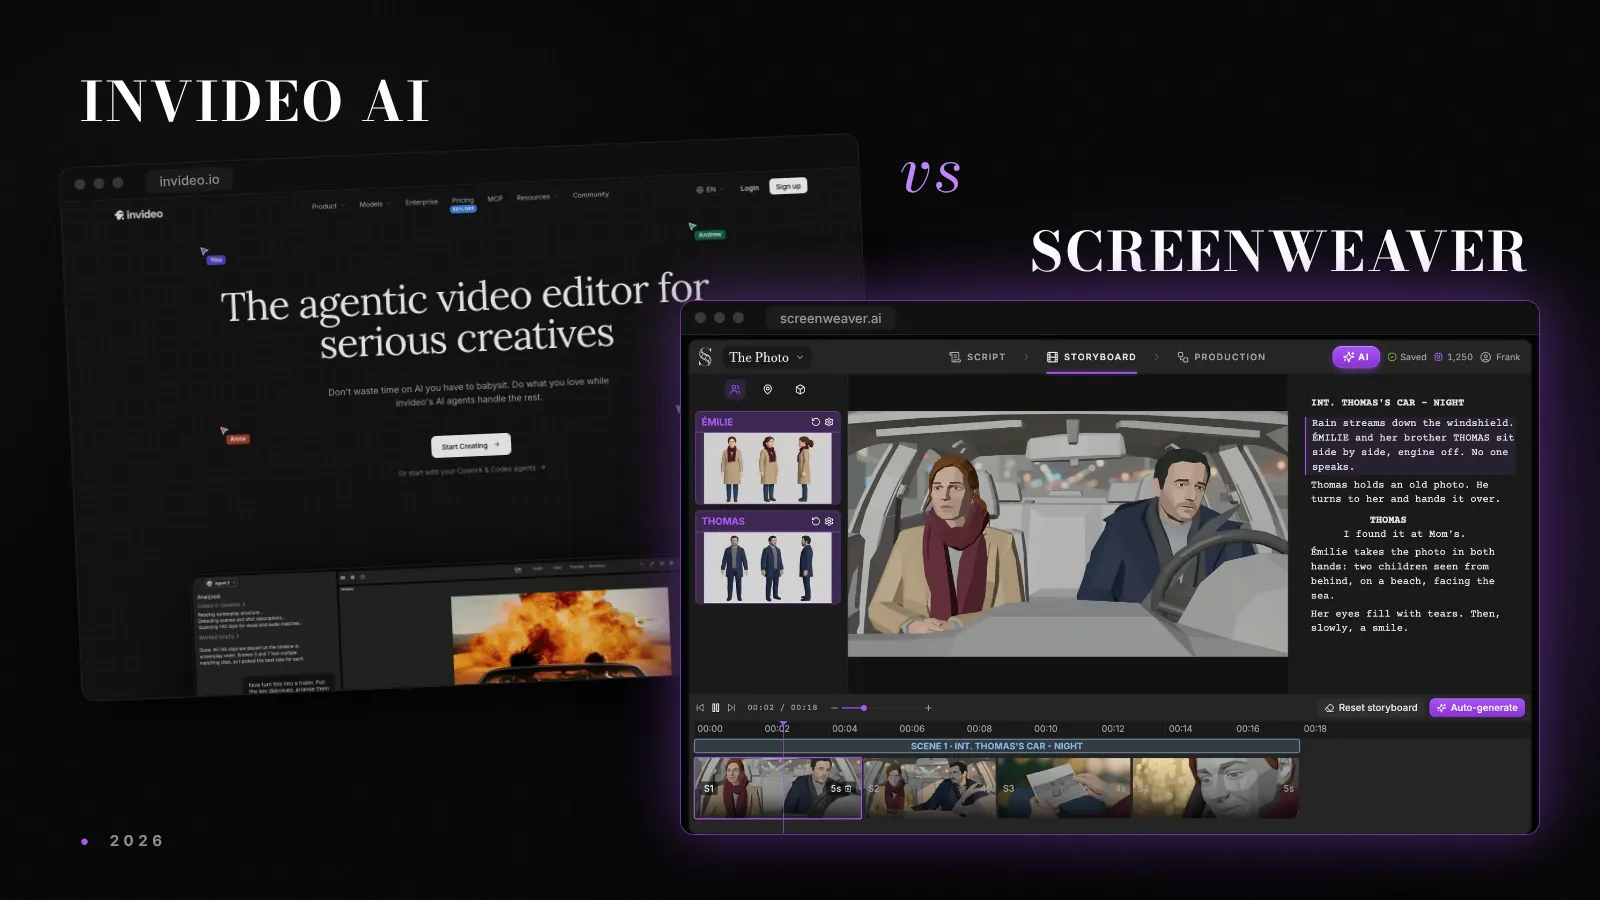Open the EN language selector on invideo
Viewport: 1600px width, 900px height.
(709, 189)
